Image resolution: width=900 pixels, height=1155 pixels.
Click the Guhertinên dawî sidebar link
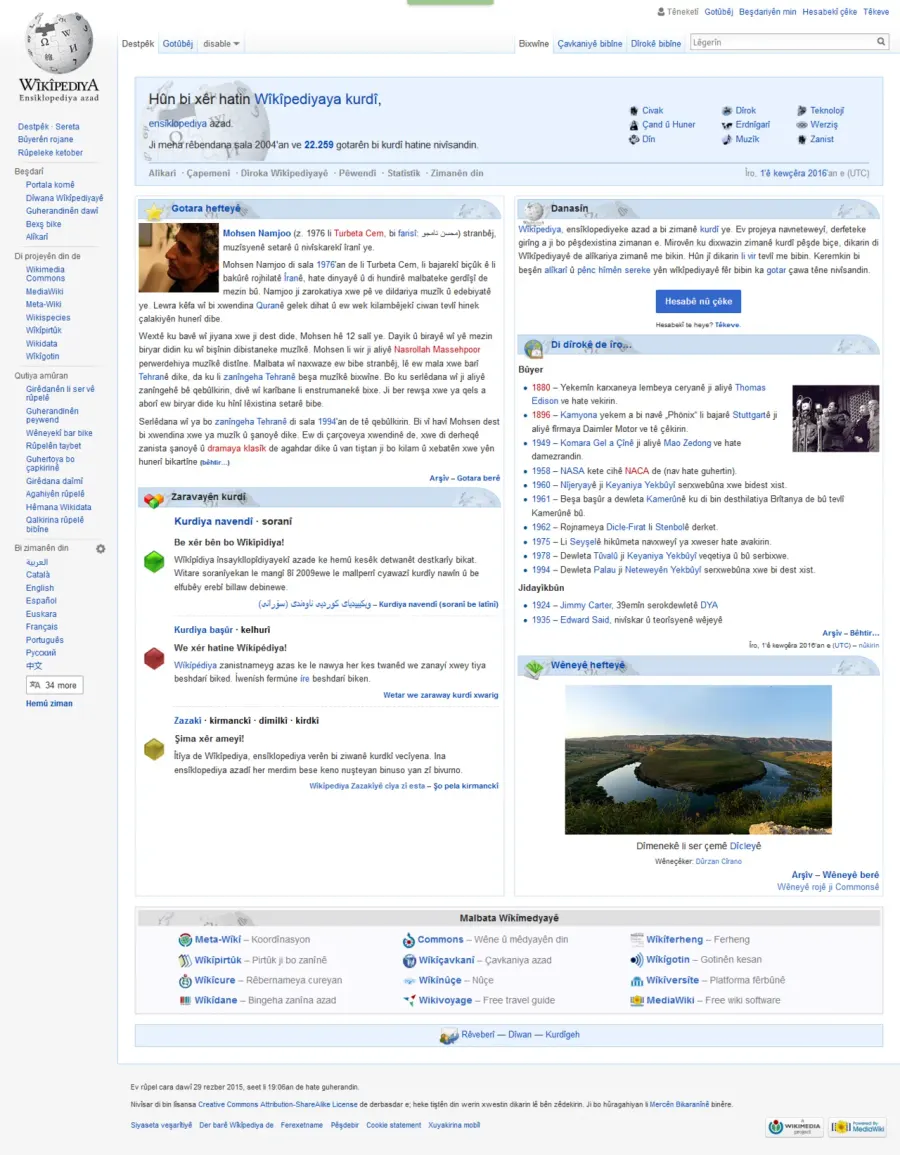pyautogui.click(x=62, y=211)
